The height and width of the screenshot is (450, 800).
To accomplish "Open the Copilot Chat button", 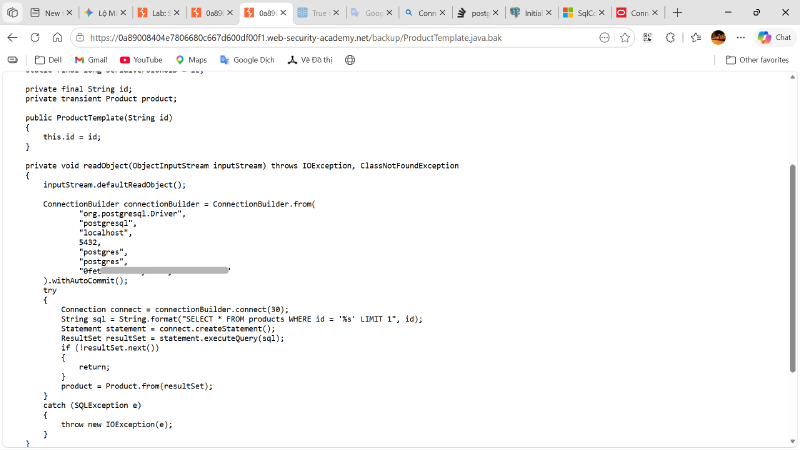I will pyautogui.click(x=774, y=37).
